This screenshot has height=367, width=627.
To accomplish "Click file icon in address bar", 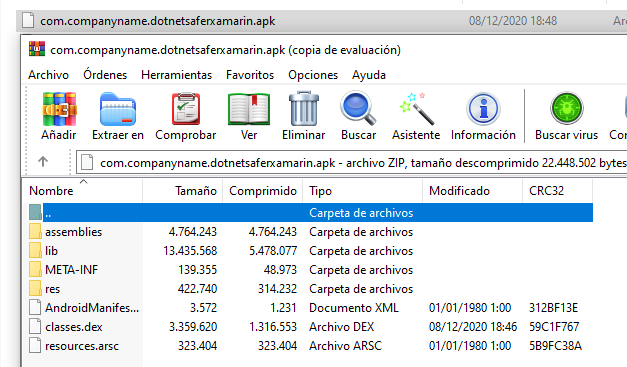I will [x=87, y=162].
